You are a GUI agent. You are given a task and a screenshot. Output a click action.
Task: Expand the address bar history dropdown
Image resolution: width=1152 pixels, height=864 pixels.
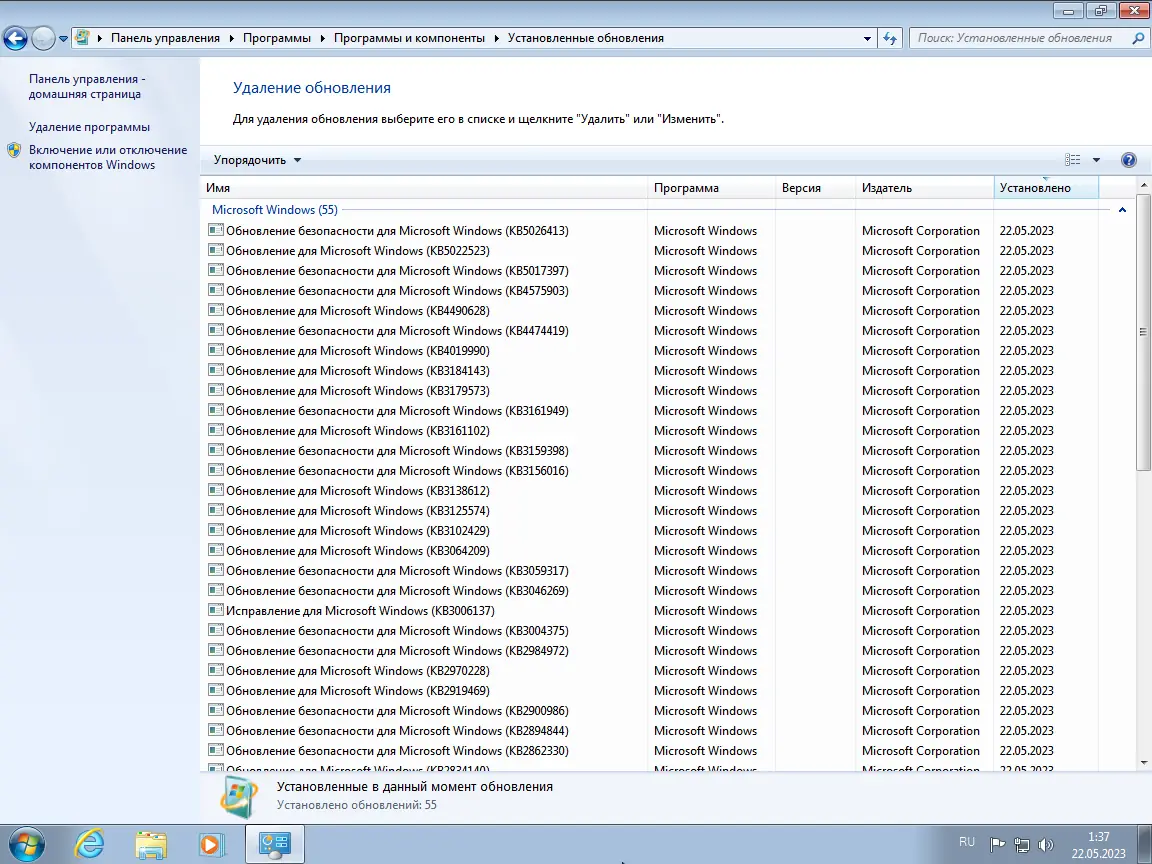(867, 38)
